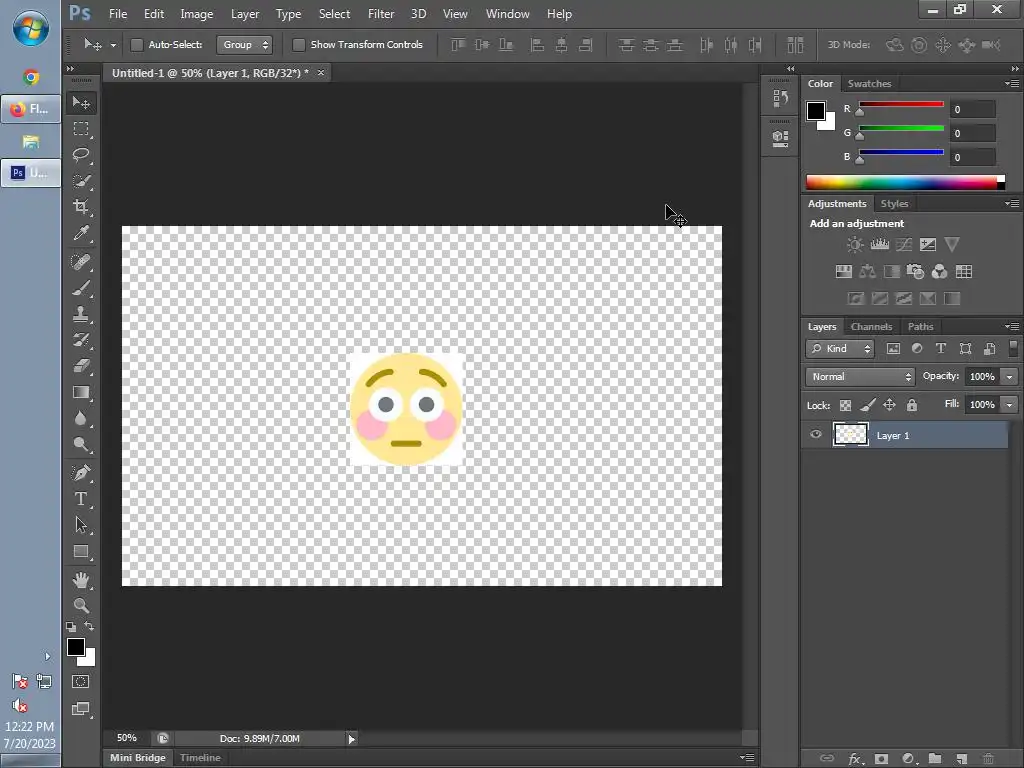Image resolution: width=1024 pixels, height=768 pixels.
Task: Select the Move tool
Action: coord(81,103)
